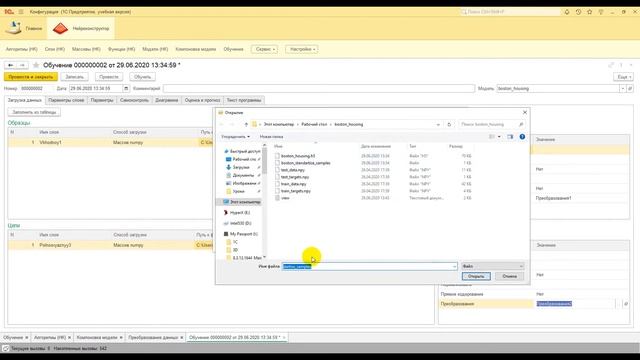The width and height of the screenshot is (640, 360).
Task: Open the 1C folder in the dialog sidebar
Action: [x=231, y=242]
